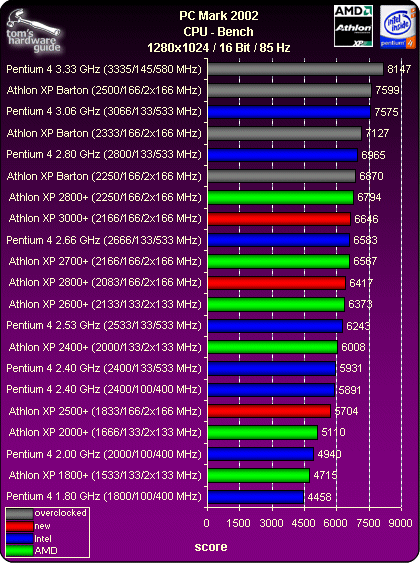
Task: Click the score value 6373
Action: pos(360,304)
